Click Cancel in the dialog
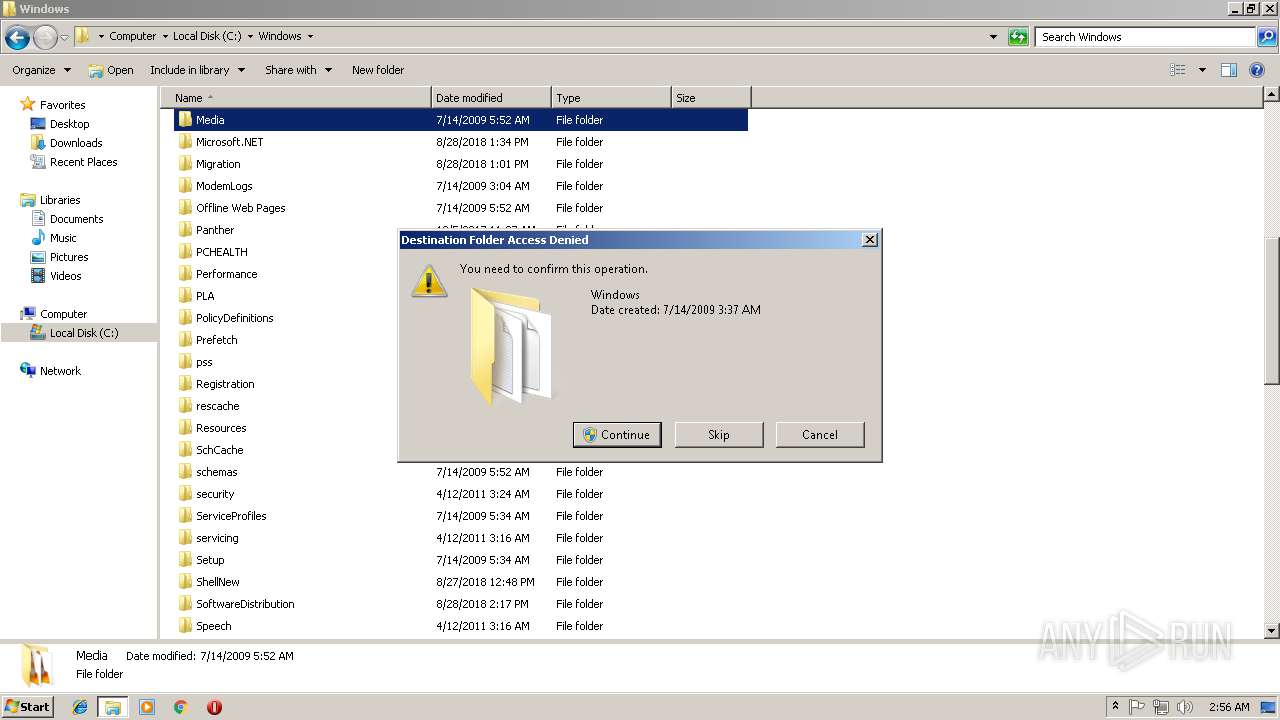Image resolution: width=1280 pixels, height=720 pixels. point(820,435)
